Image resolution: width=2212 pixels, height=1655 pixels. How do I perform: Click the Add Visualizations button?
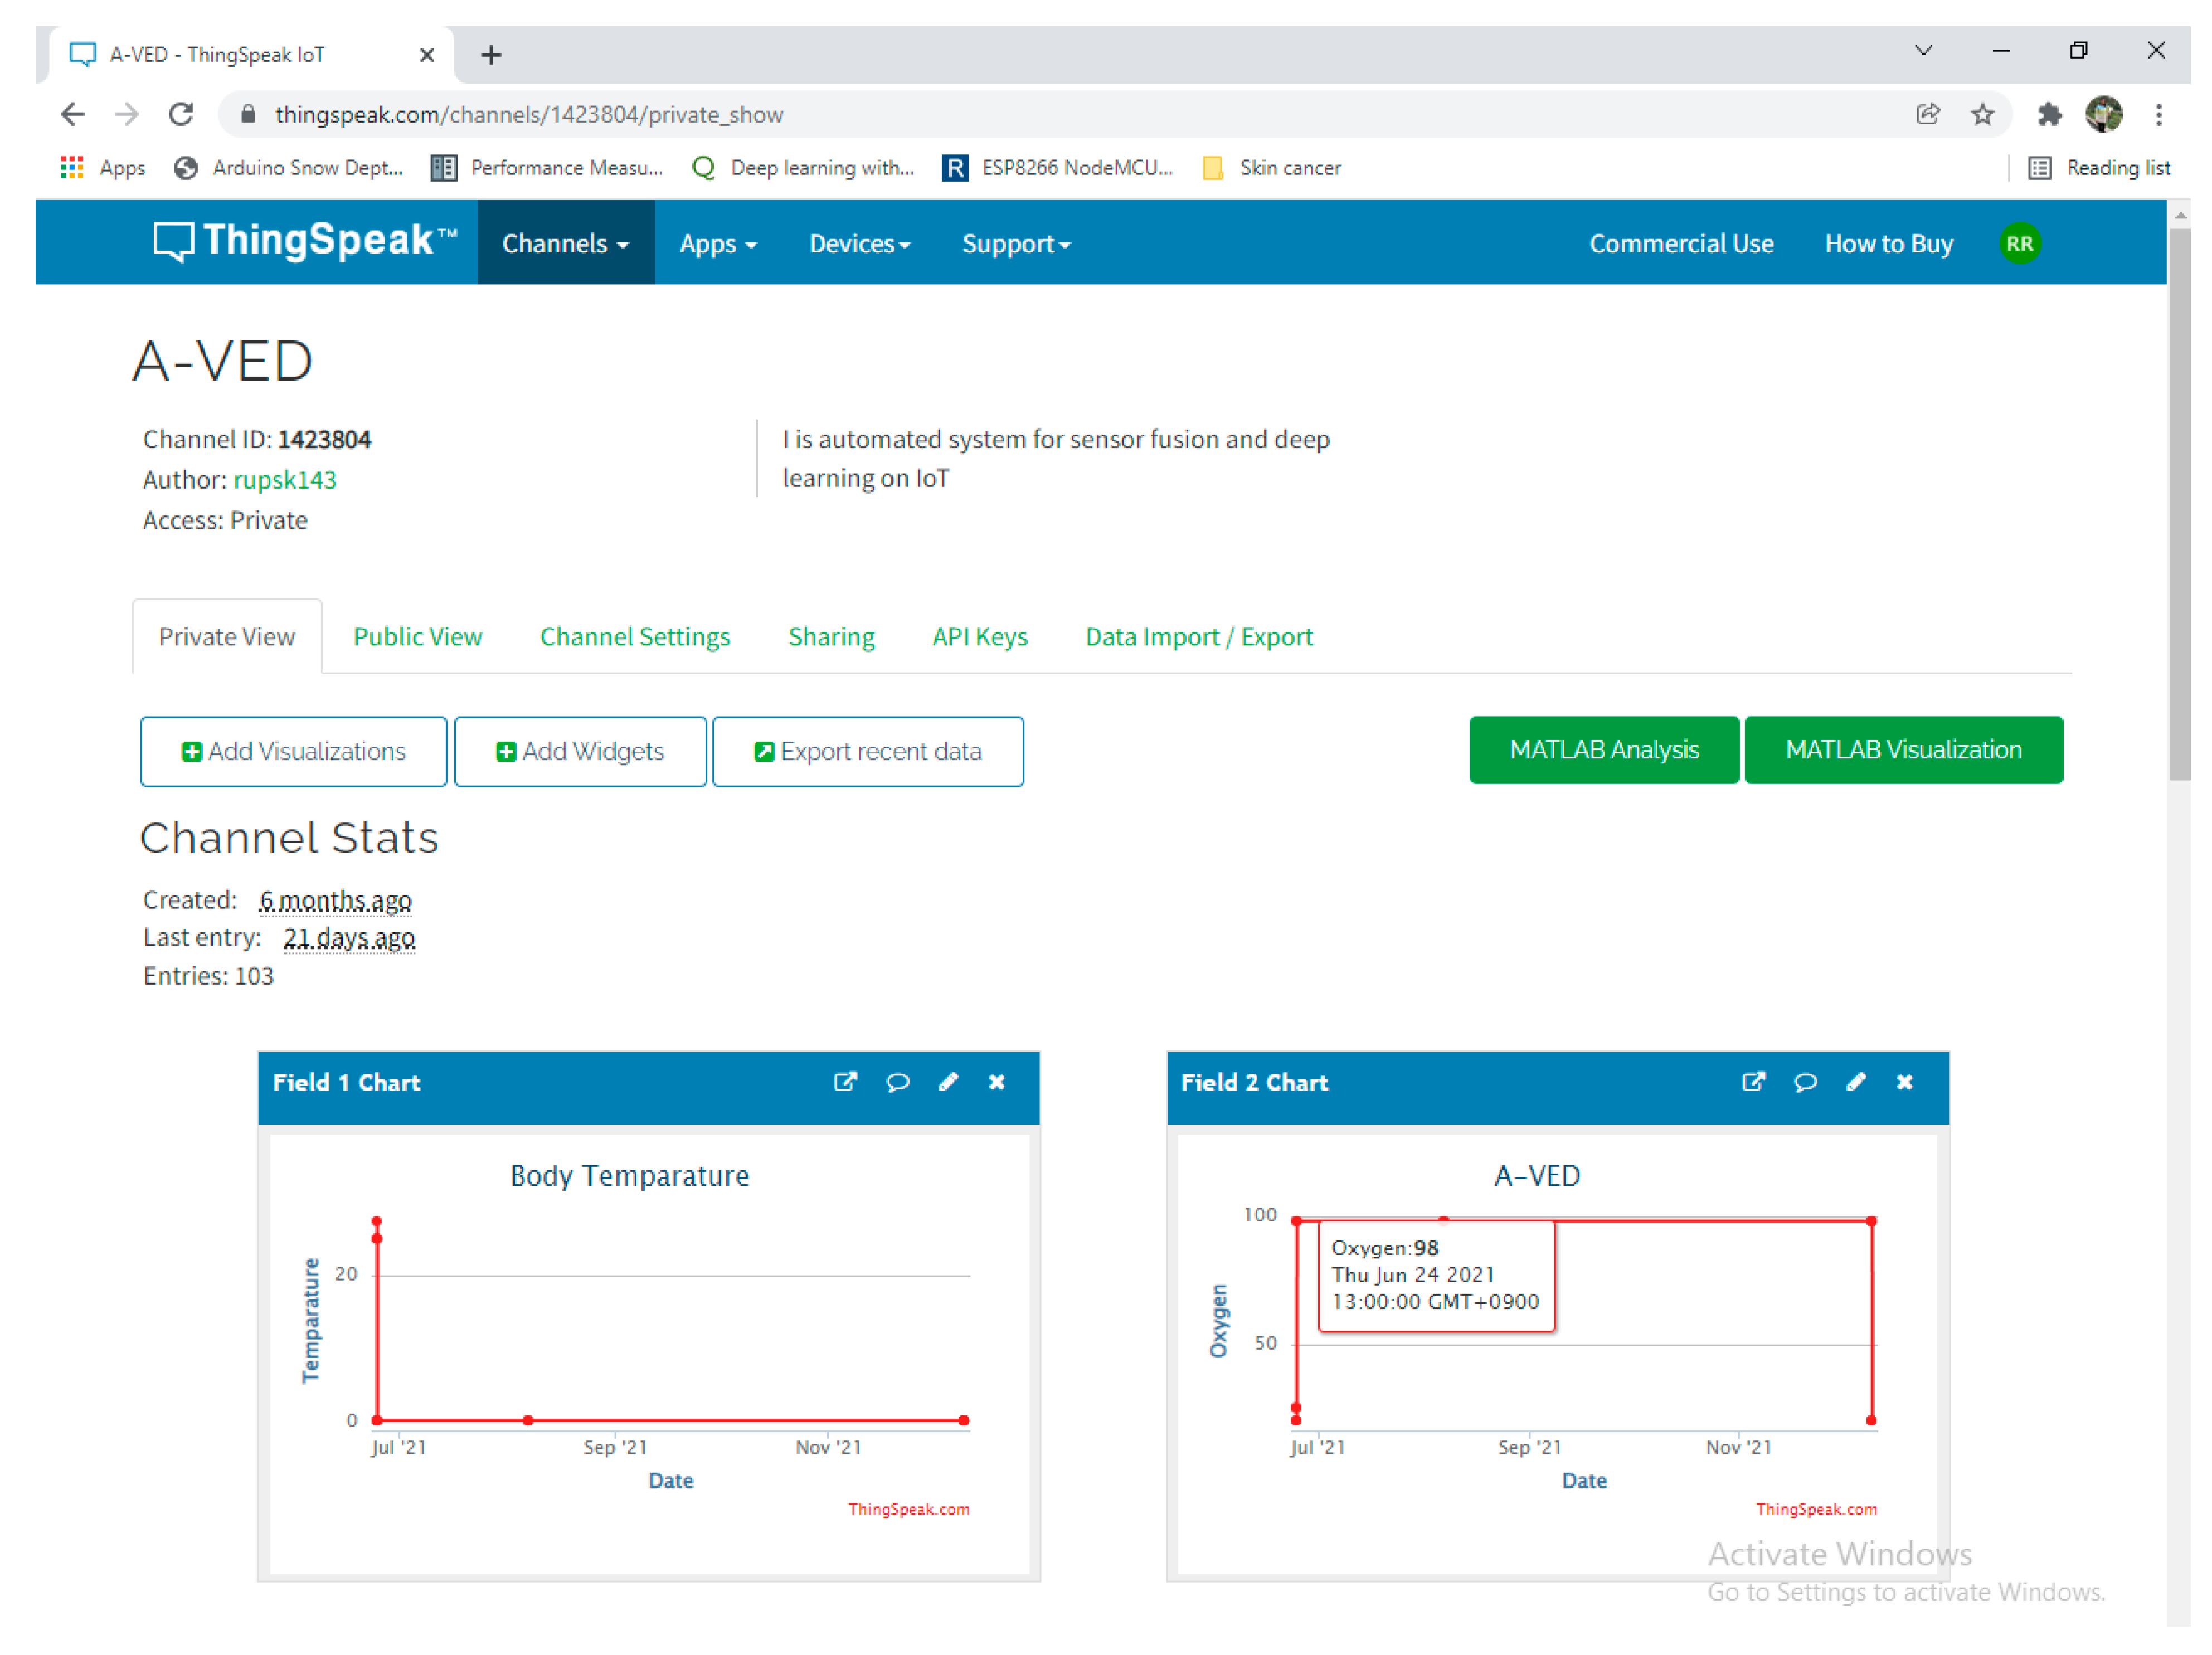point(293,751)
